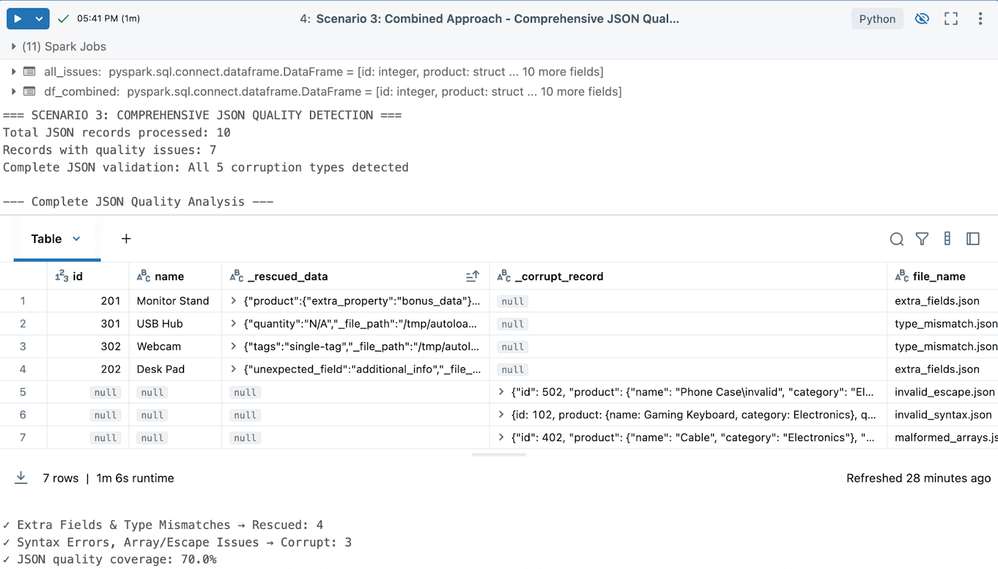This screenshot has height=569, width=998.
Task: Click the Refreshed 28 minutes ago text
Action: point(918,478)
